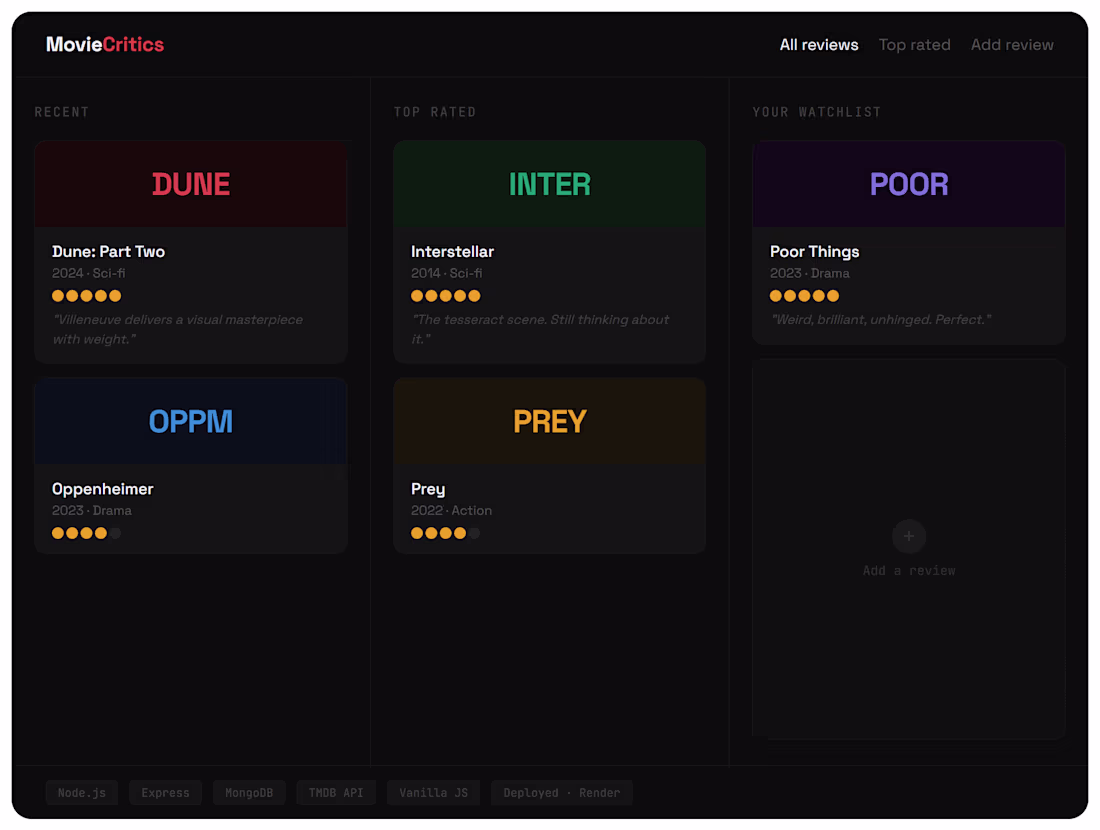Click Interstellar star rating dots

[x=445, y=295]
